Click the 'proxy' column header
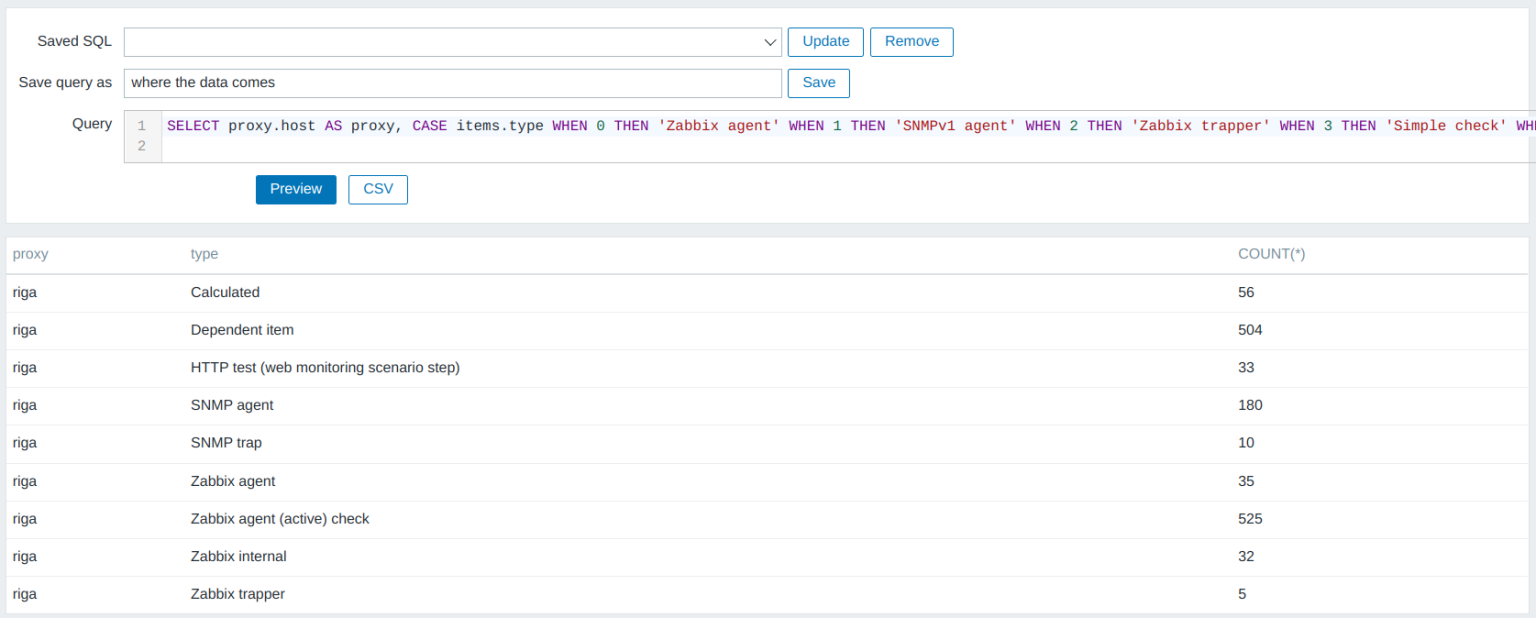Viewport: 1536px width, 618px height. click(30, 254)
